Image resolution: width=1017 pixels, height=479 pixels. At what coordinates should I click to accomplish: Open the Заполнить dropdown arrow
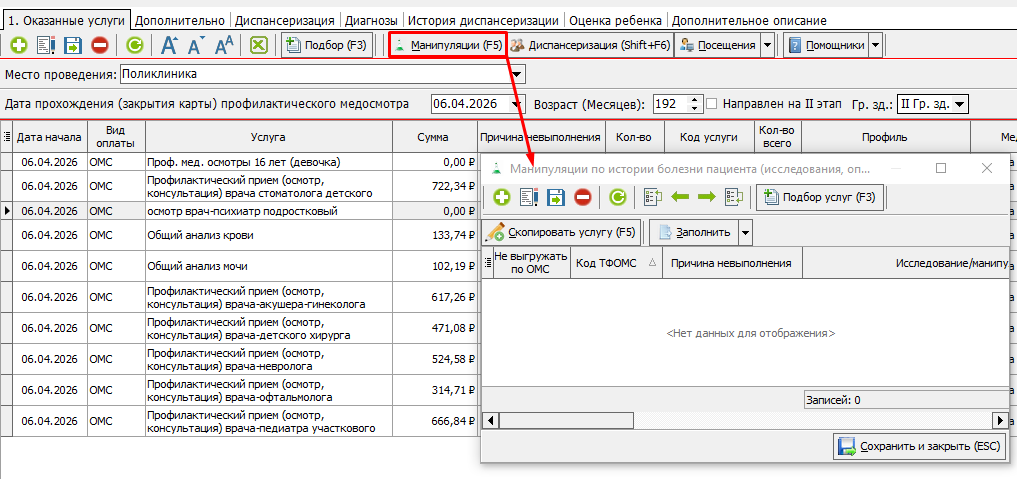click(745, 232)
